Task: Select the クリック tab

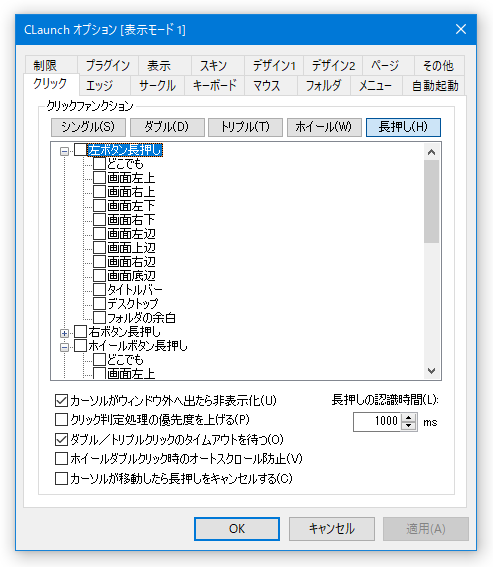Action: 51,84
